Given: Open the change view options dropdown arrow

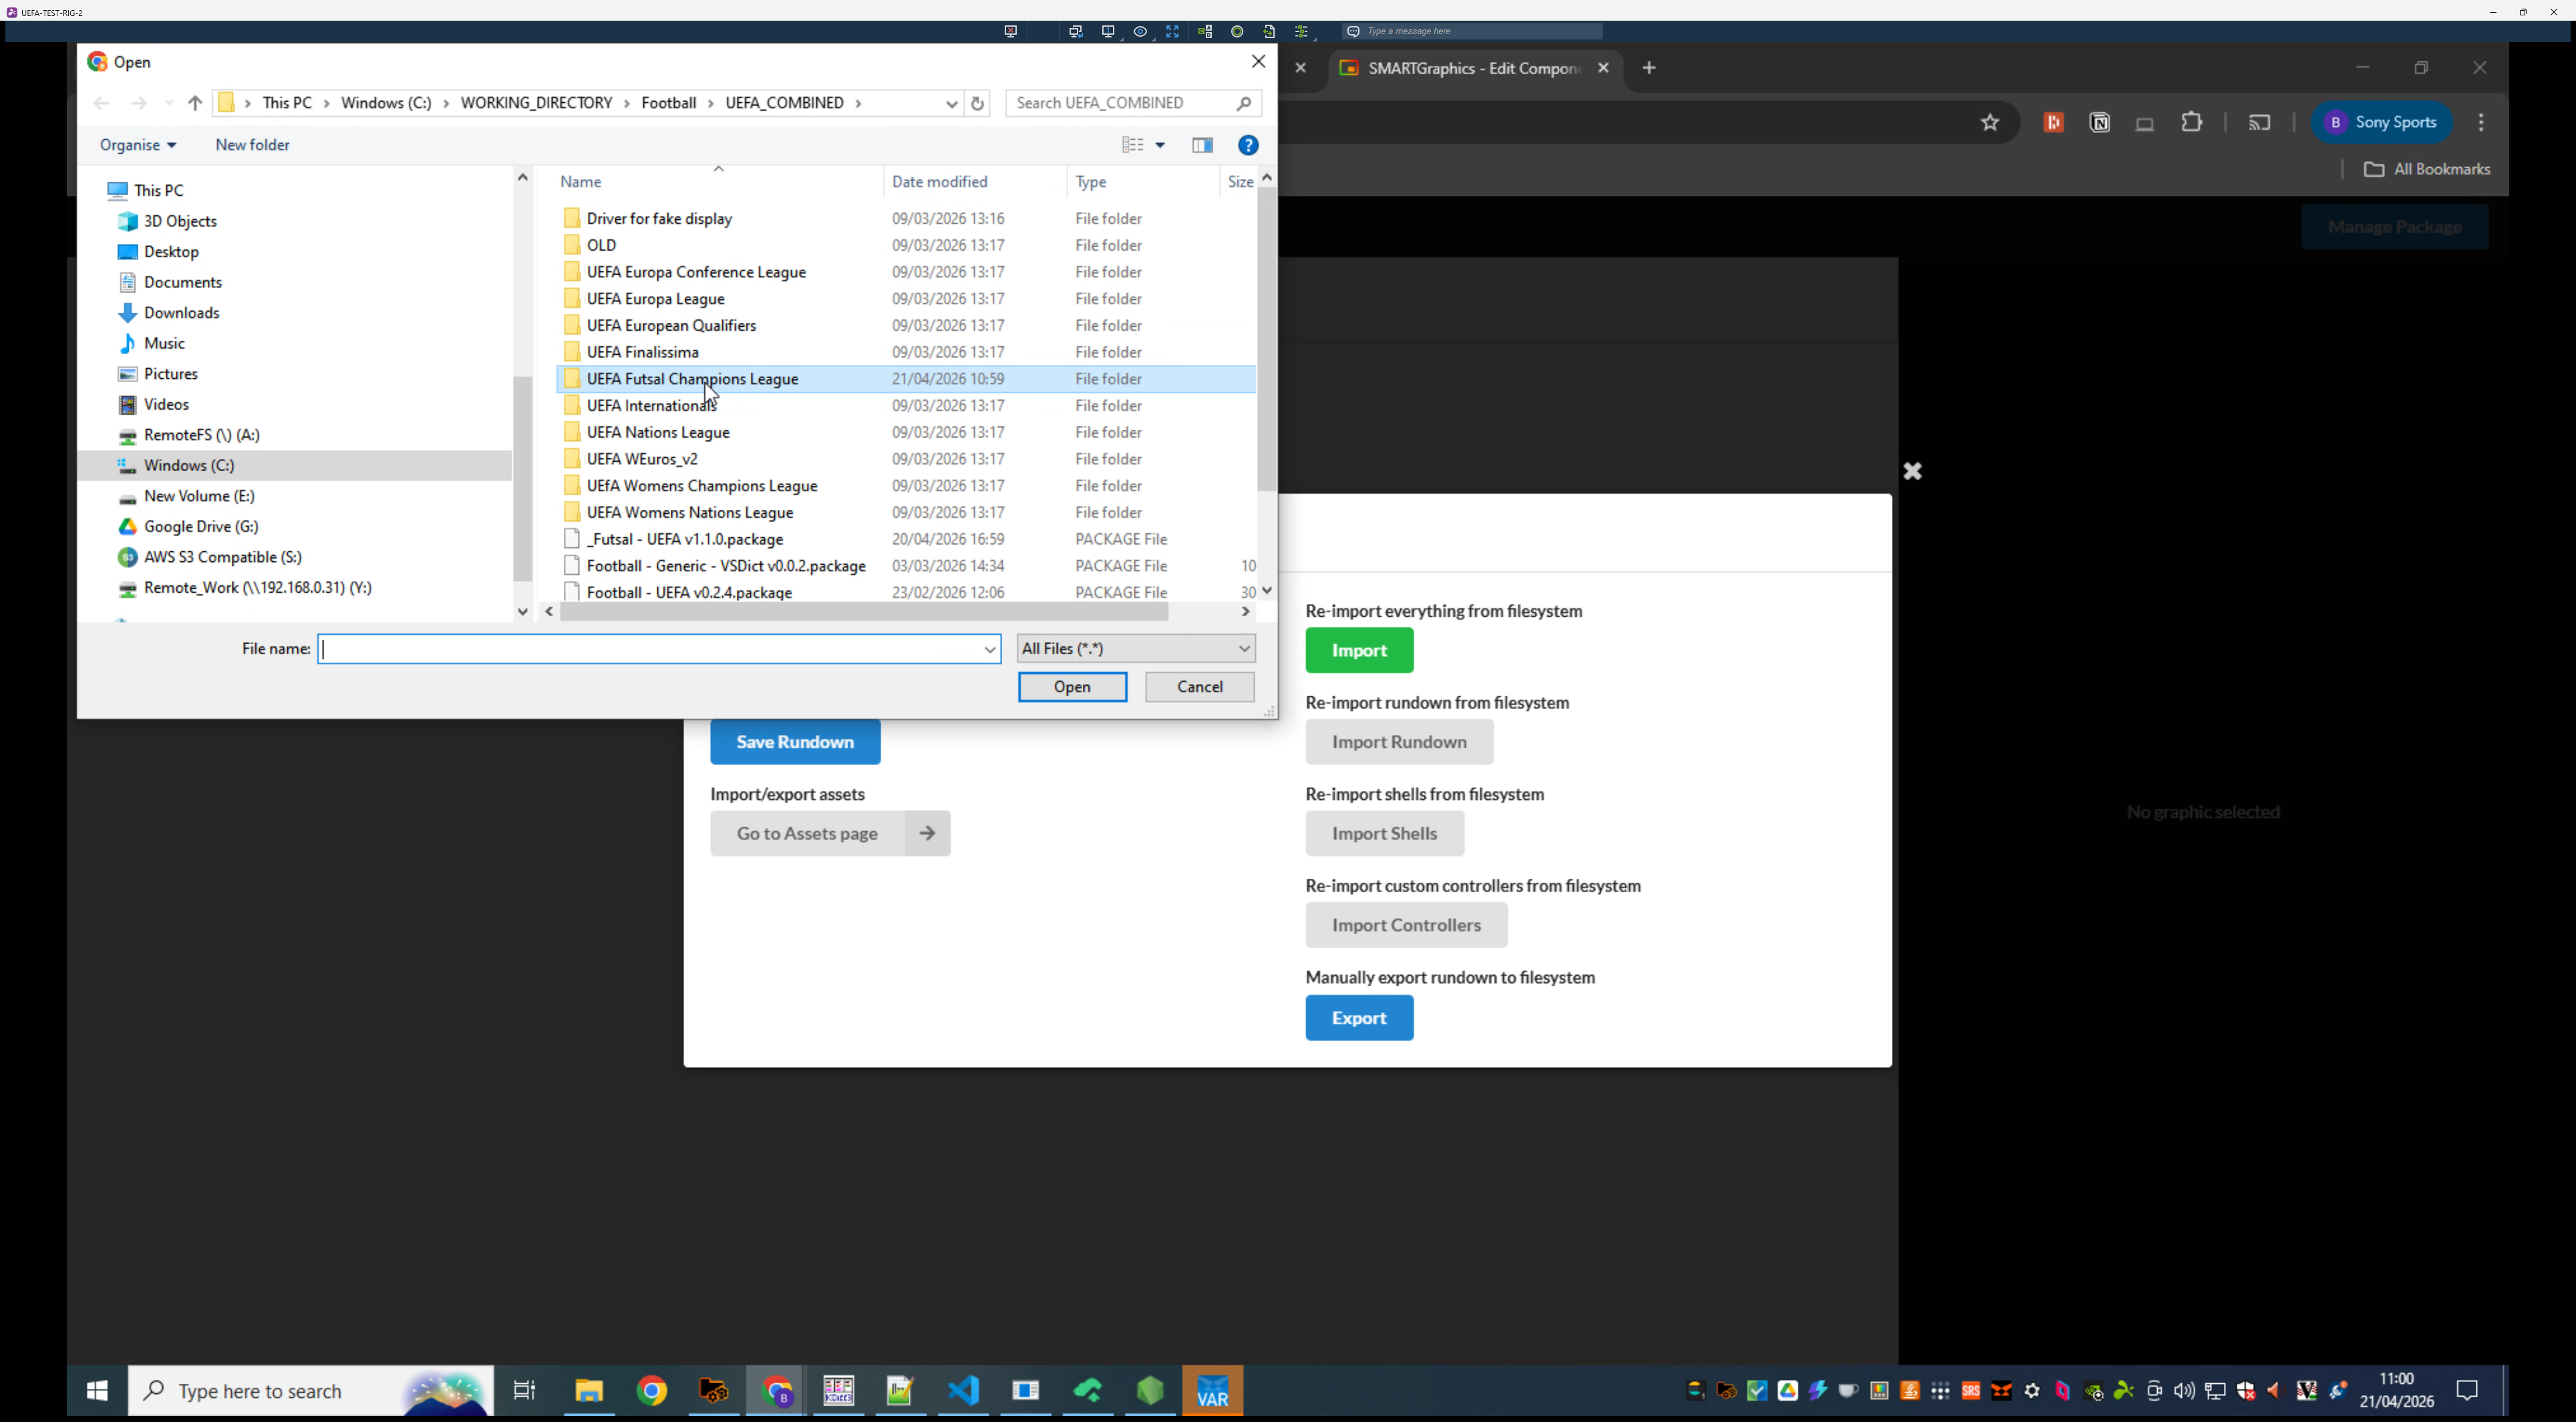Looking at the screenshot, I should [1160, 145].
